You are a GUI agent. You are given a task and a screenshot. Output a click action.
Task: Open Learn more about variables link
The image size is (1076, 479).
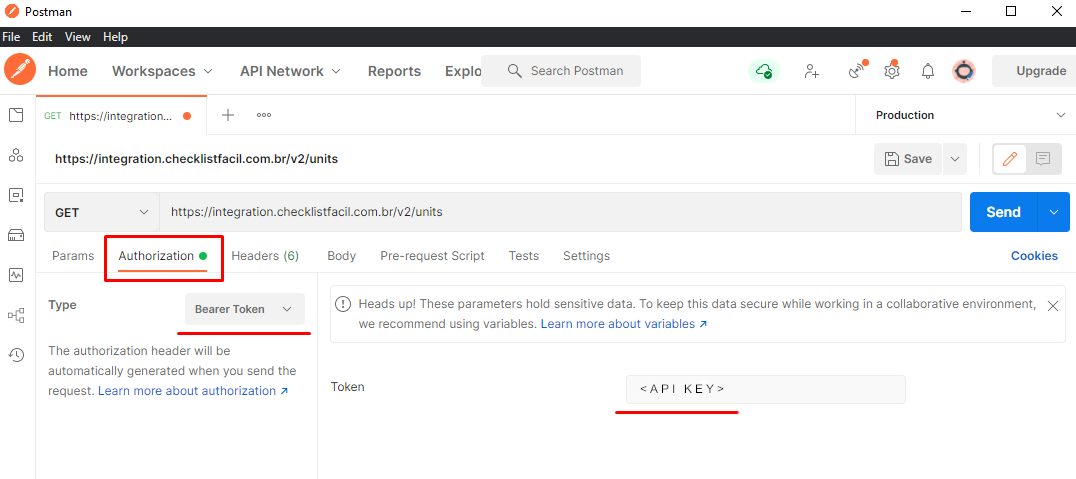tap(624, 324)
